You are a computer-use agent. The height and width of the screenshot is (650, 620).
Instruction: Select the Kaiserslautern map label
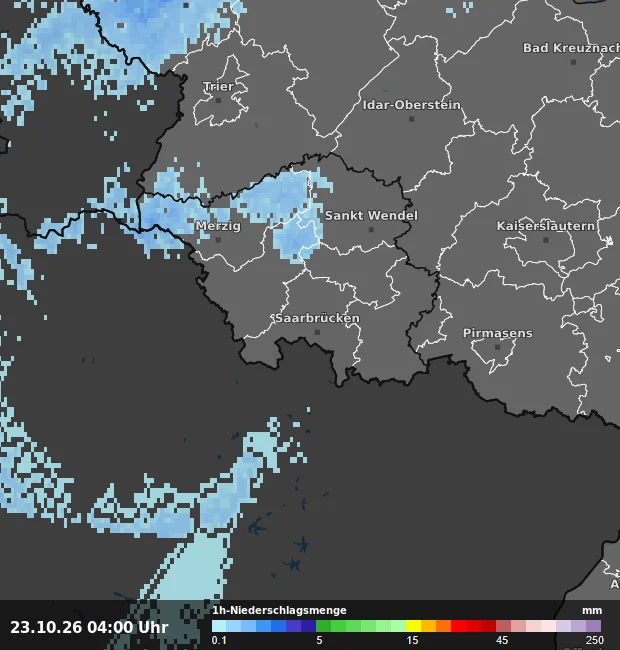pos(546,226)
